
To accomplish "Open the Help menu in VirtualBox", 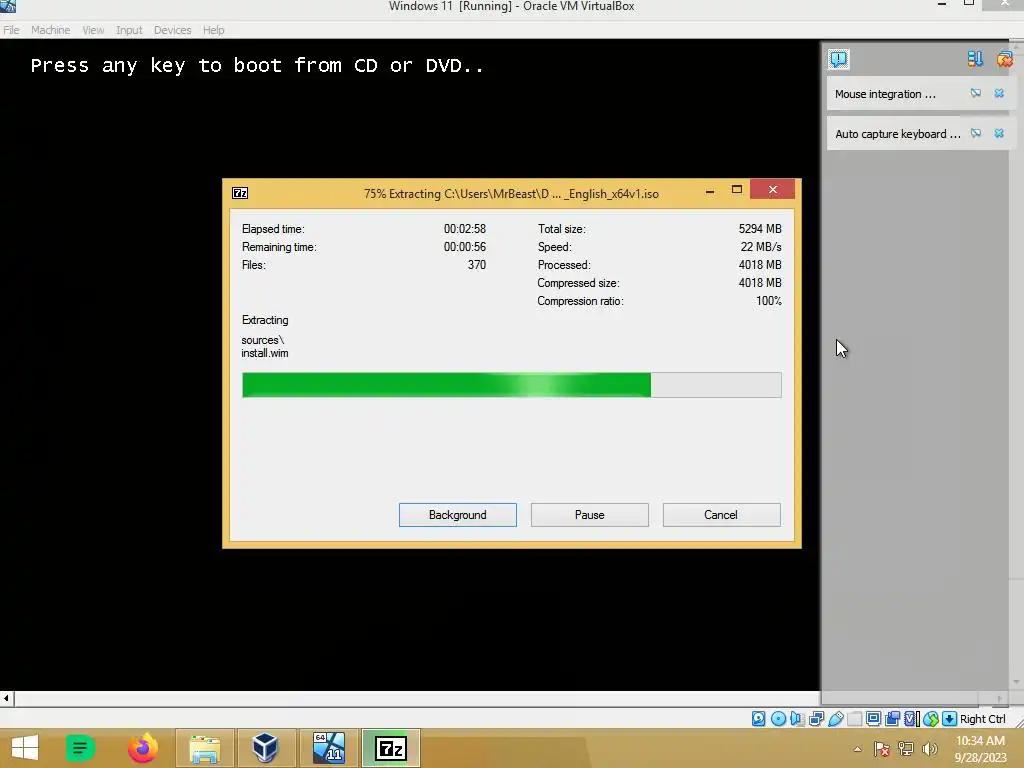I will click(213, 30).
